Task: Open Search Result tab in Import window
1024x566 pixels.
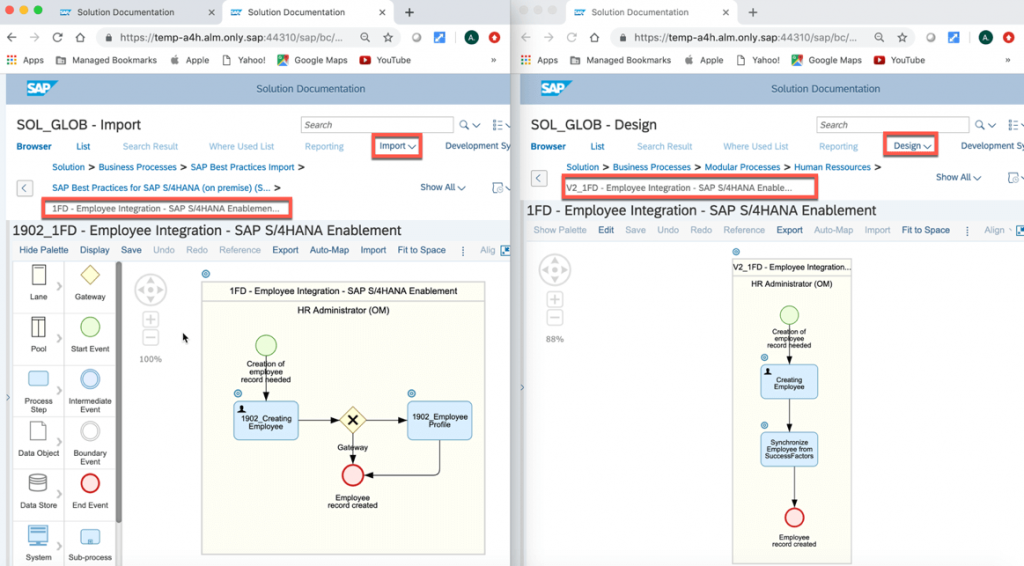Action: pyautogui.click(x=150, y=146)
